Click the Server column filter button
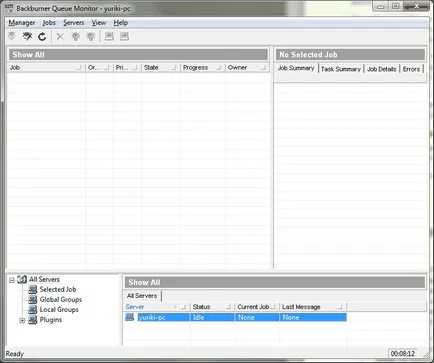 (x=183, y=307)
